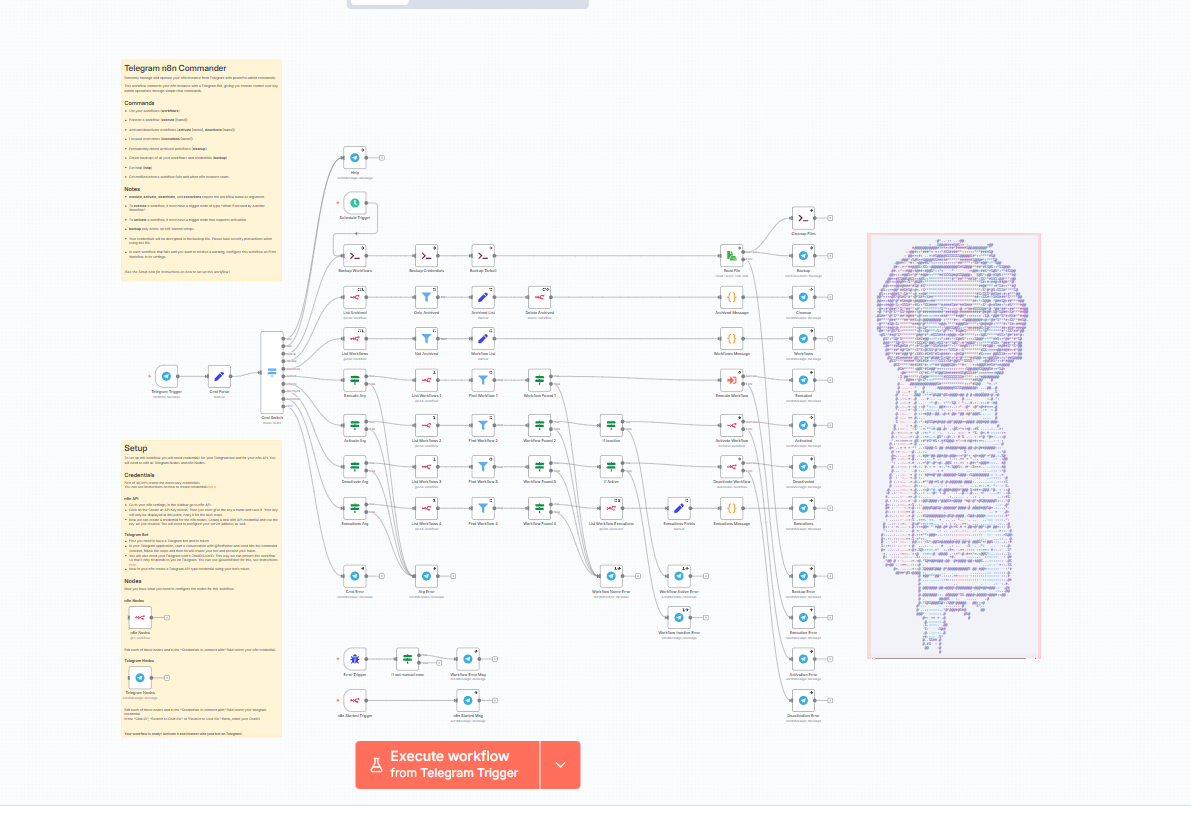Open the Workflow Error Msg Telegram node

tap(468, 659)
